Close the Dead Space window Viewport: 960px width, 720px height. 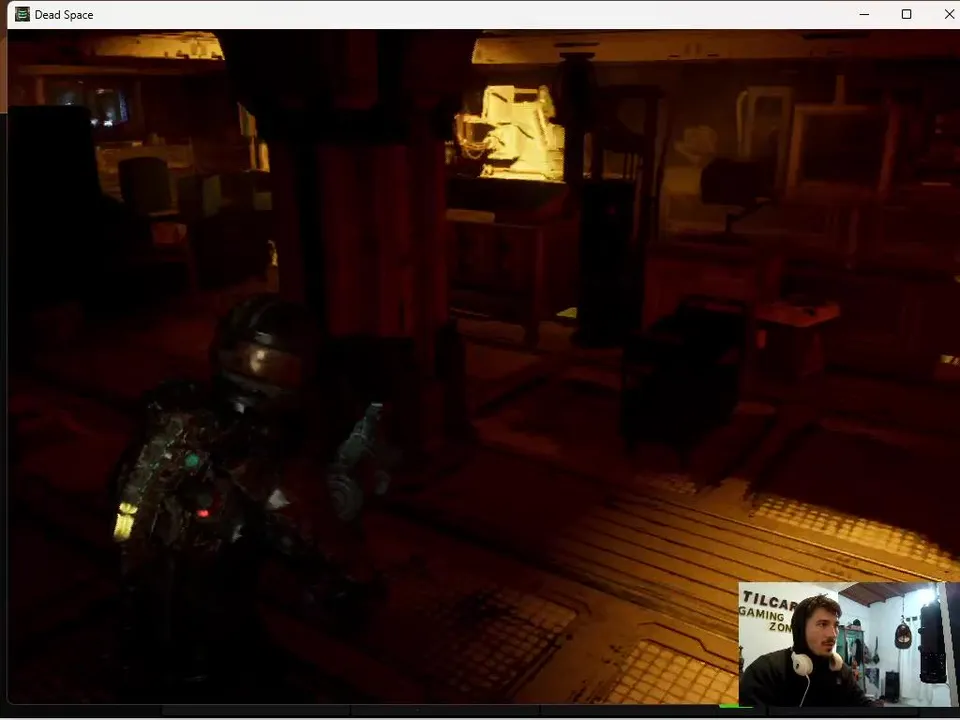tap(948, 14)
